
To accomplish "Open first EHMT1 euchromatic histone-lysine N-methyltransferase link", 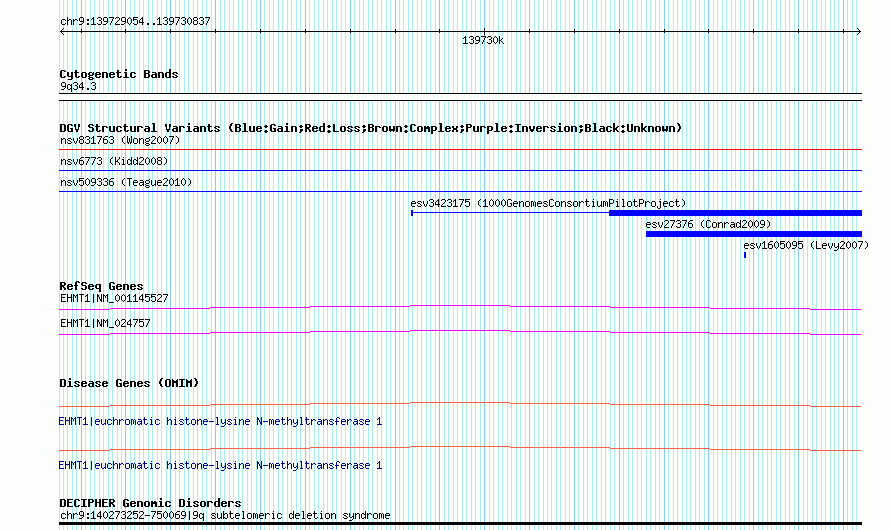I will click(220, 422).
